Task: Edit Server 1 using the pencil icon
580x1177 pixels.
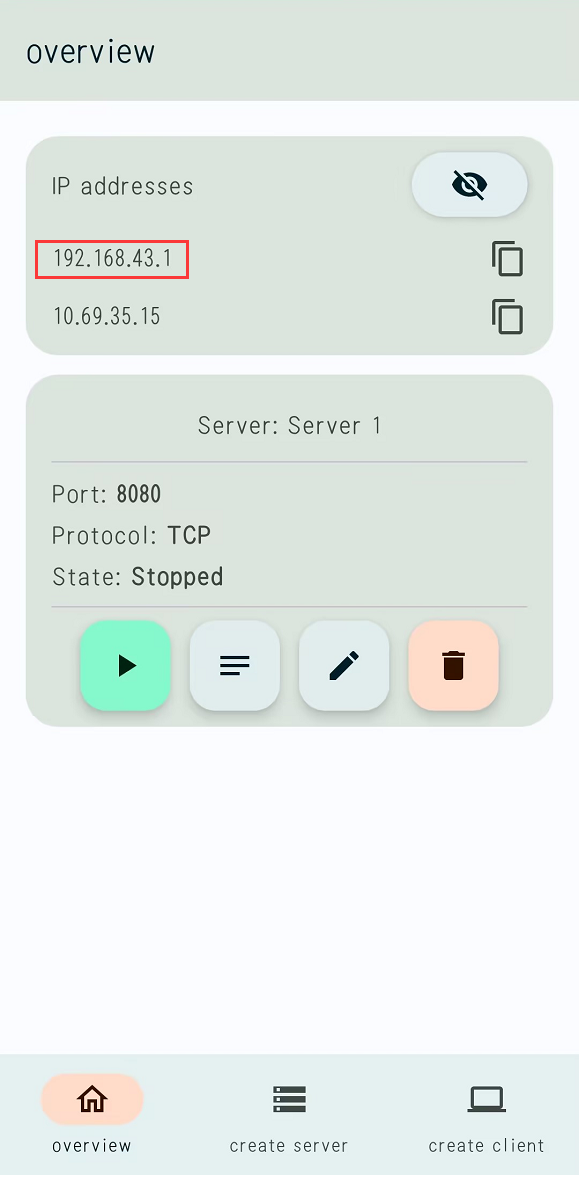Action: 344,665
